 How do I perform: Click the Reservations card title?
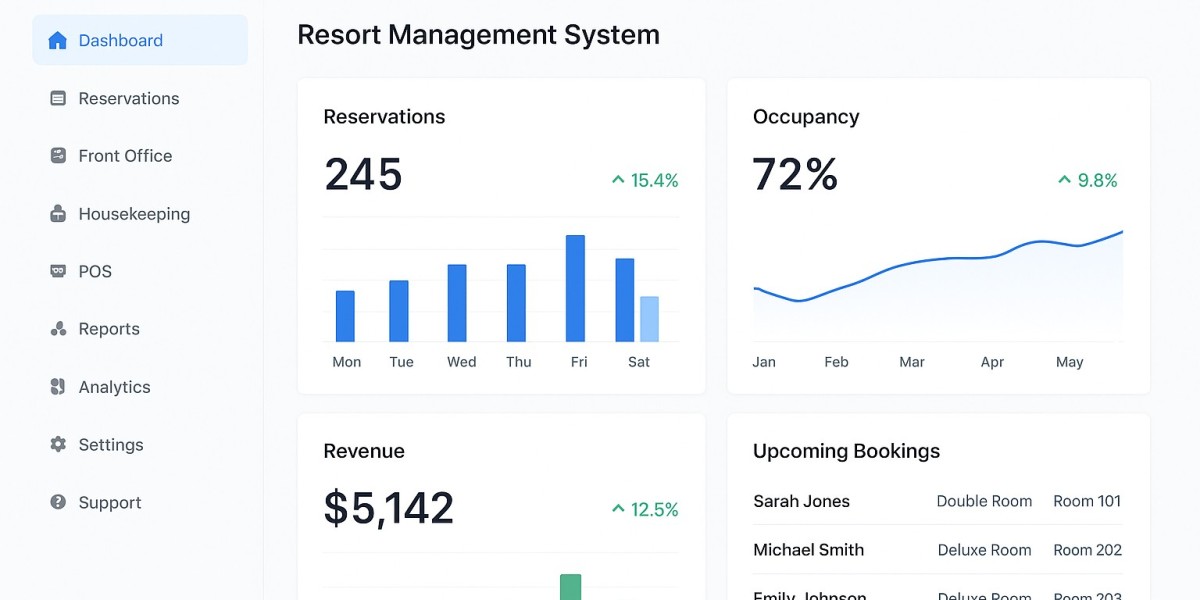point(384,117)
